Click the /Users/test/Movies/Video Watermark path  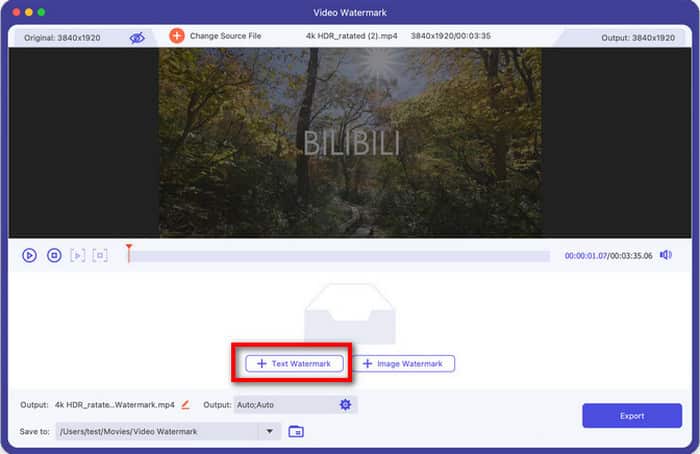(x=129, y=432)
